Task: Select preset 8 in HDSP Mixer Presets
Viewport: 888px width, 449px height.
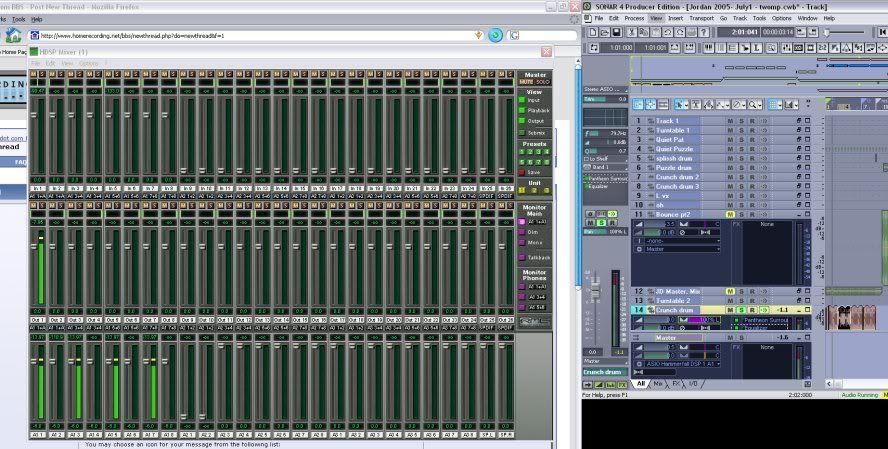Action: [x=547, y=162]
